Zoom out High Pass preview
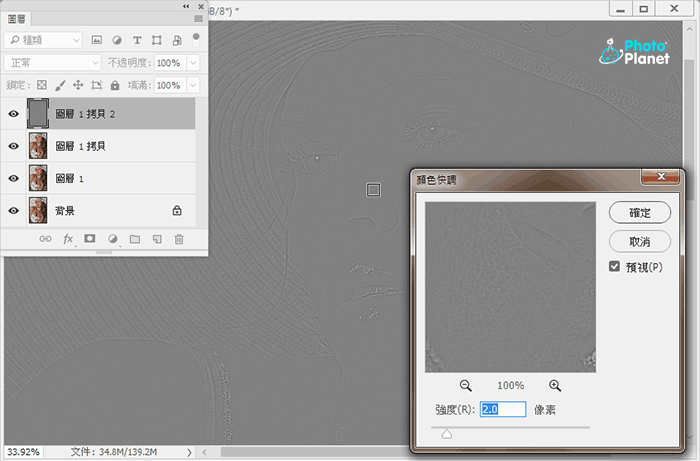Image resolution: width=700 pixels, height=461 pixels. pyautogui.click(x=465, y=386)
